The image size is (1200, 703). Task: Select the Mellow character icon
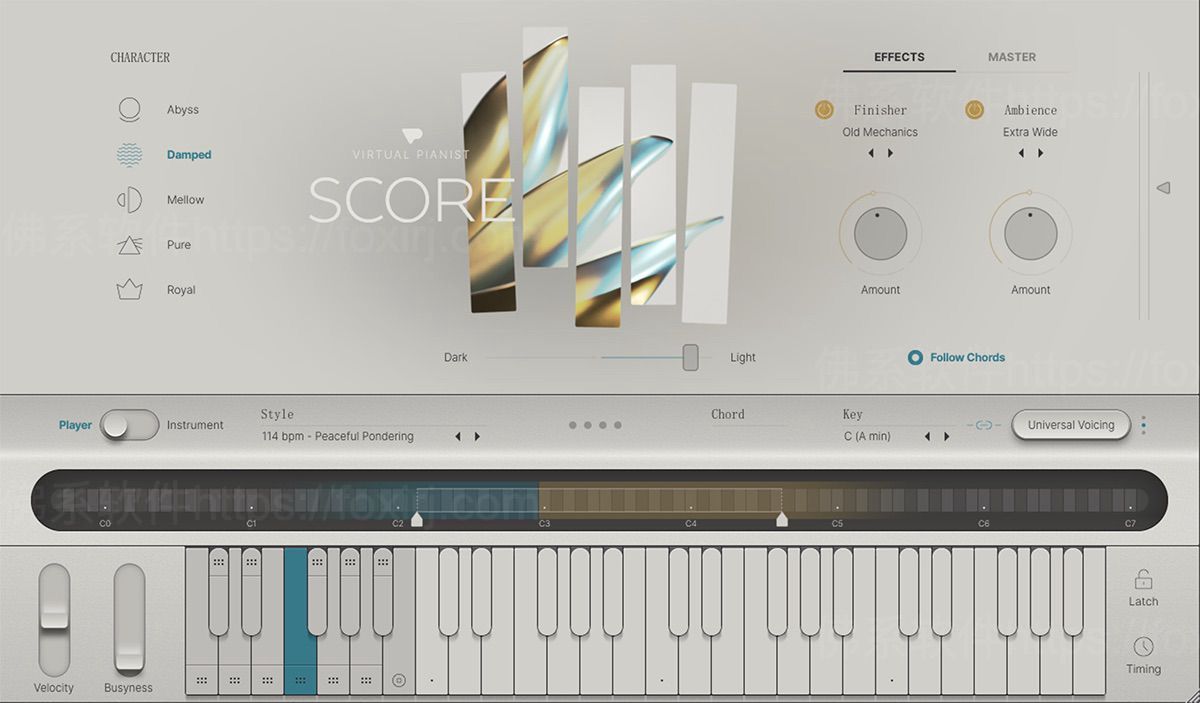130,200
